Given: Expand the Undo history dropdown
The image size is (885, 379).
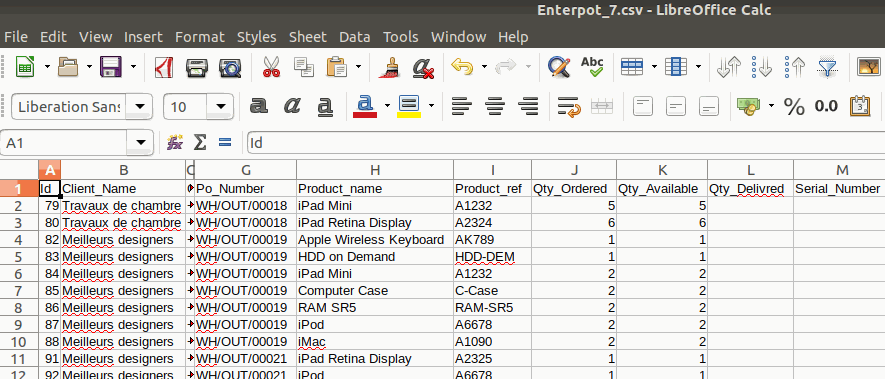Looking at the screenshot, I should 484,67.
